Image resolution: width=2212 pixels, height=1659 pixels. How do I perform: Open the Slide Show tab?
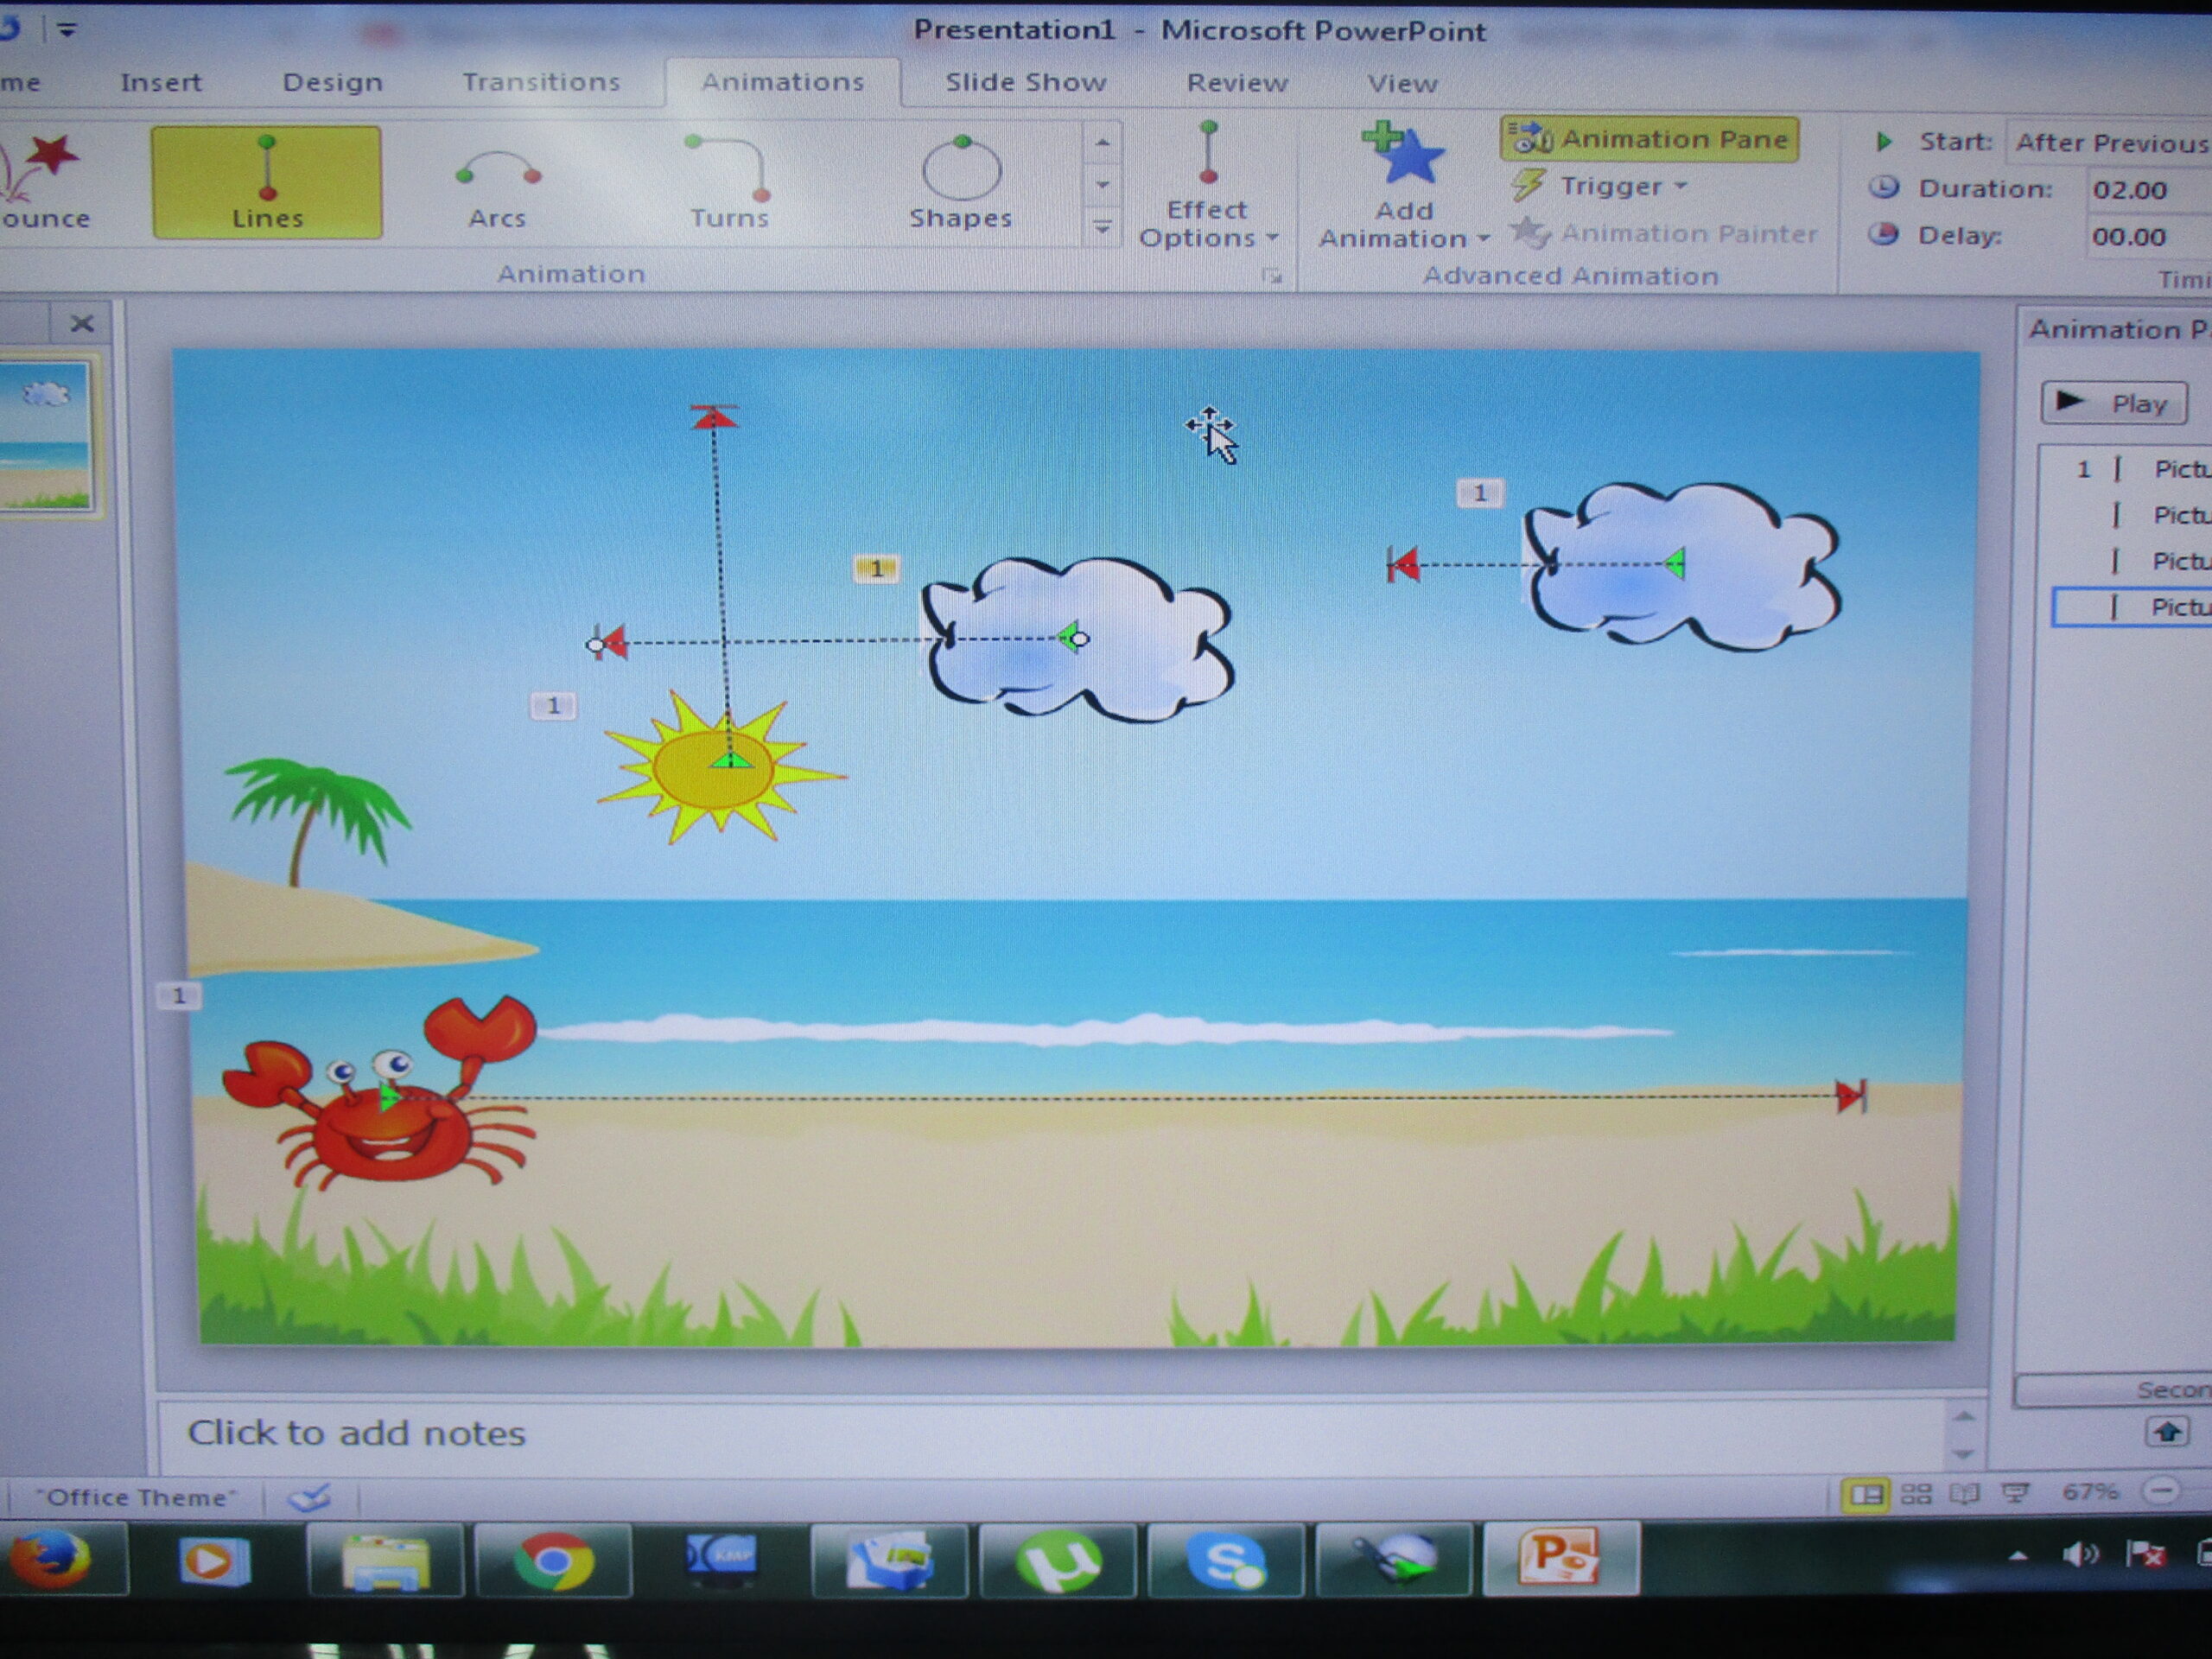coord(1025,82)
